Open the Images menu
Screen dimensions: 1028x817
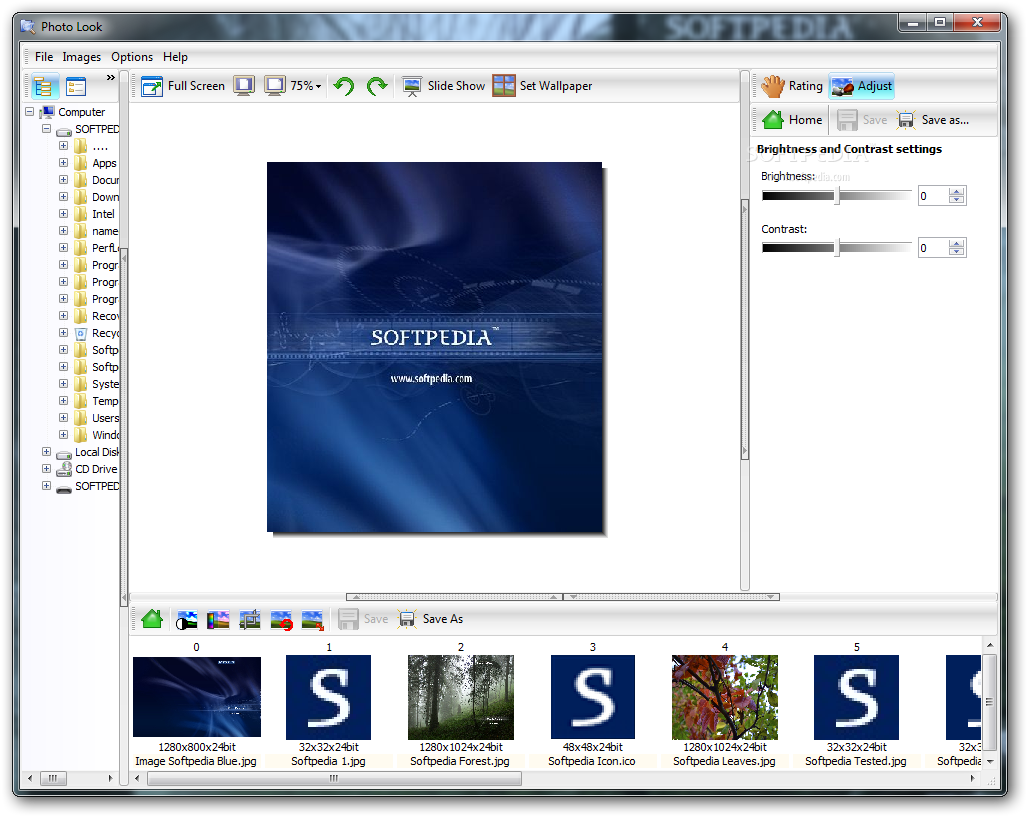coord(81,57)
